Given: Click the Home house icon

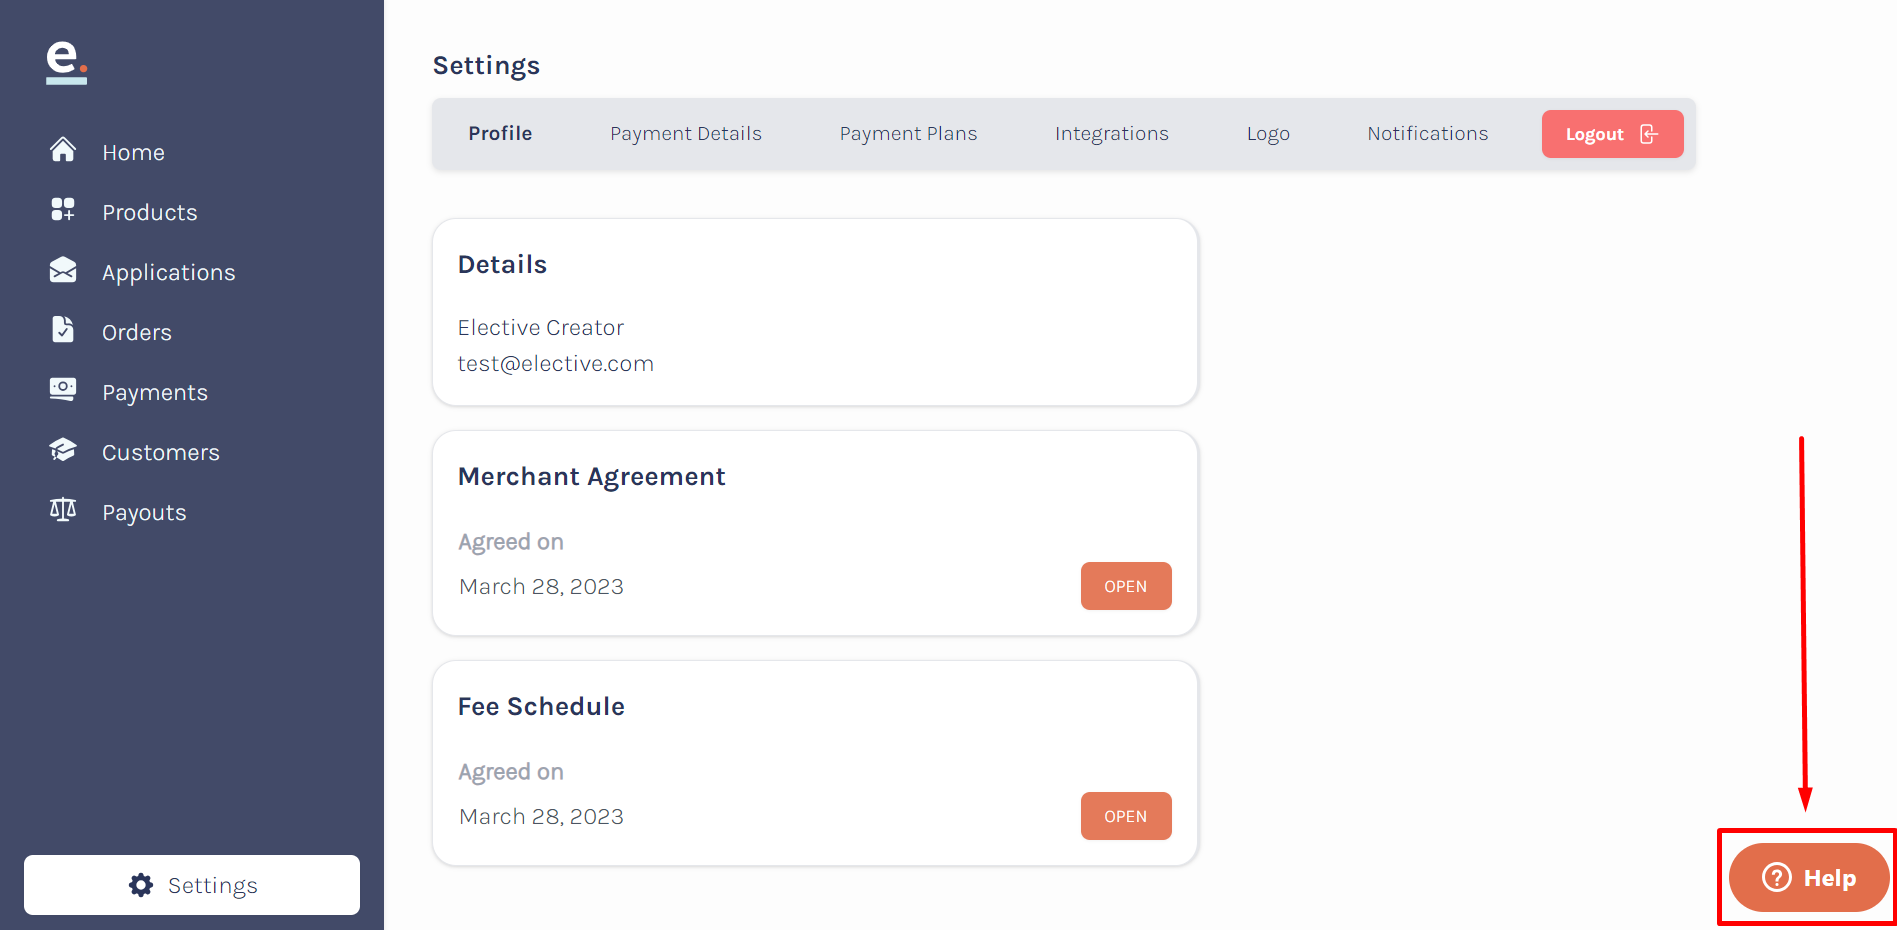Looking at the screenshot, I should (63, 150).
